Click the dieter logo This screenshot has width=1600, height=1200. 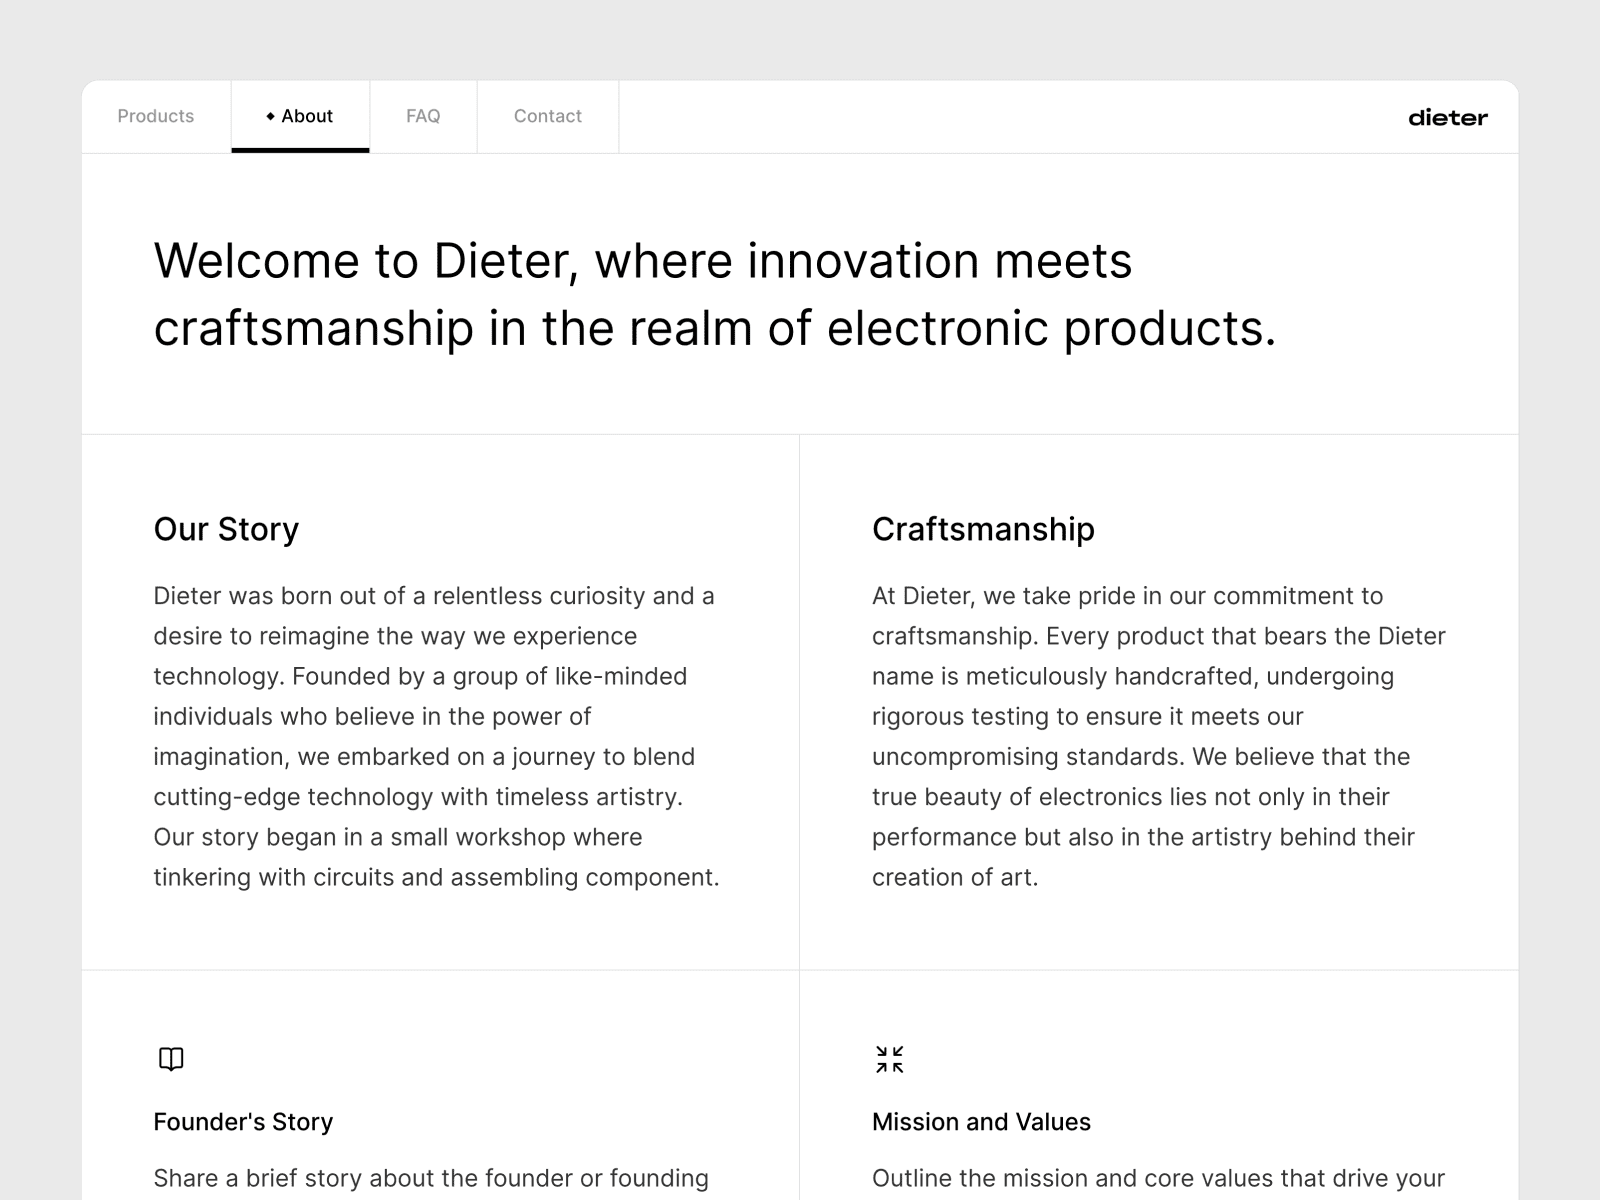click(x=1447, y=118)
